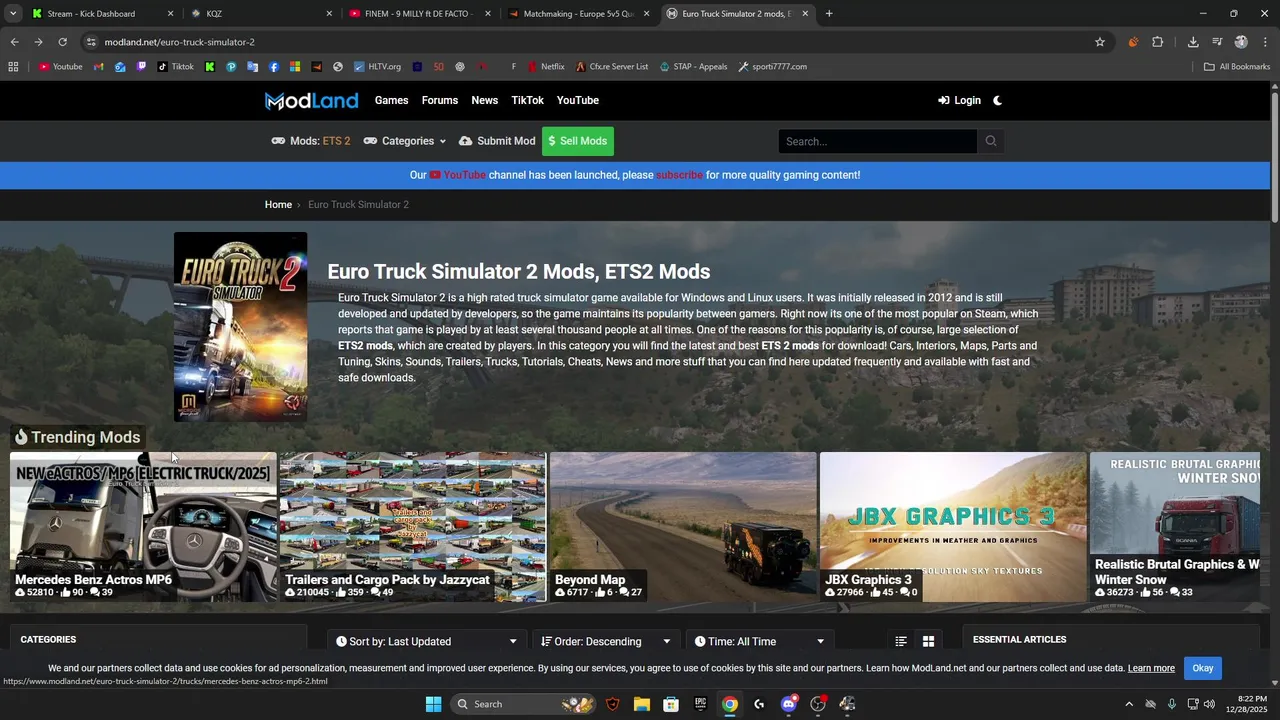Open YouTube in top navigation
The height and width of the screenshot is (720, 1280).
click(578, 100)
